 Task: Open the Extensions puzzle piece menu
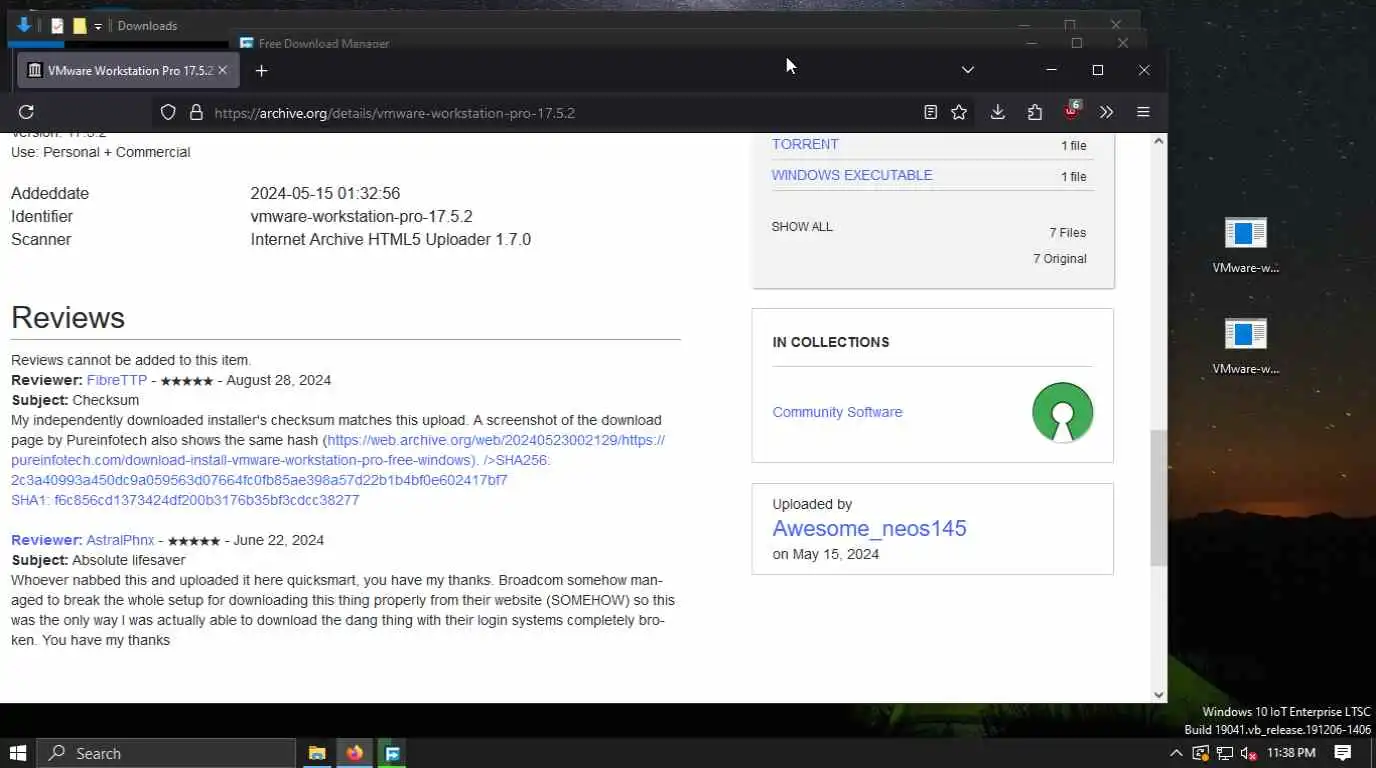click(1034, 112)
